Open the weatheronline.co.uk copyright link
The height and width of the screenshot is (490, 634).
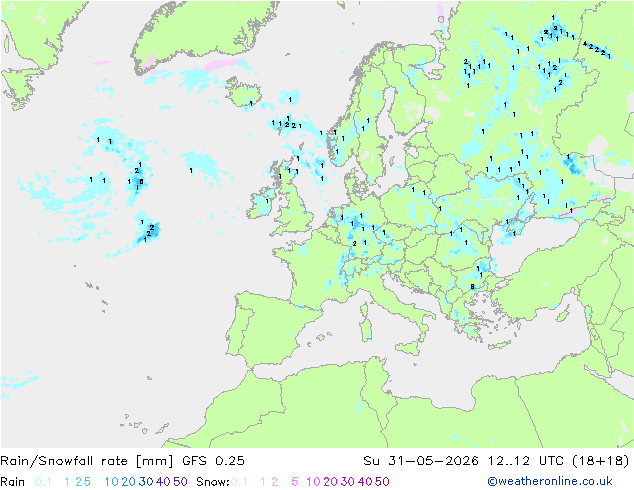tap(550, 481)
